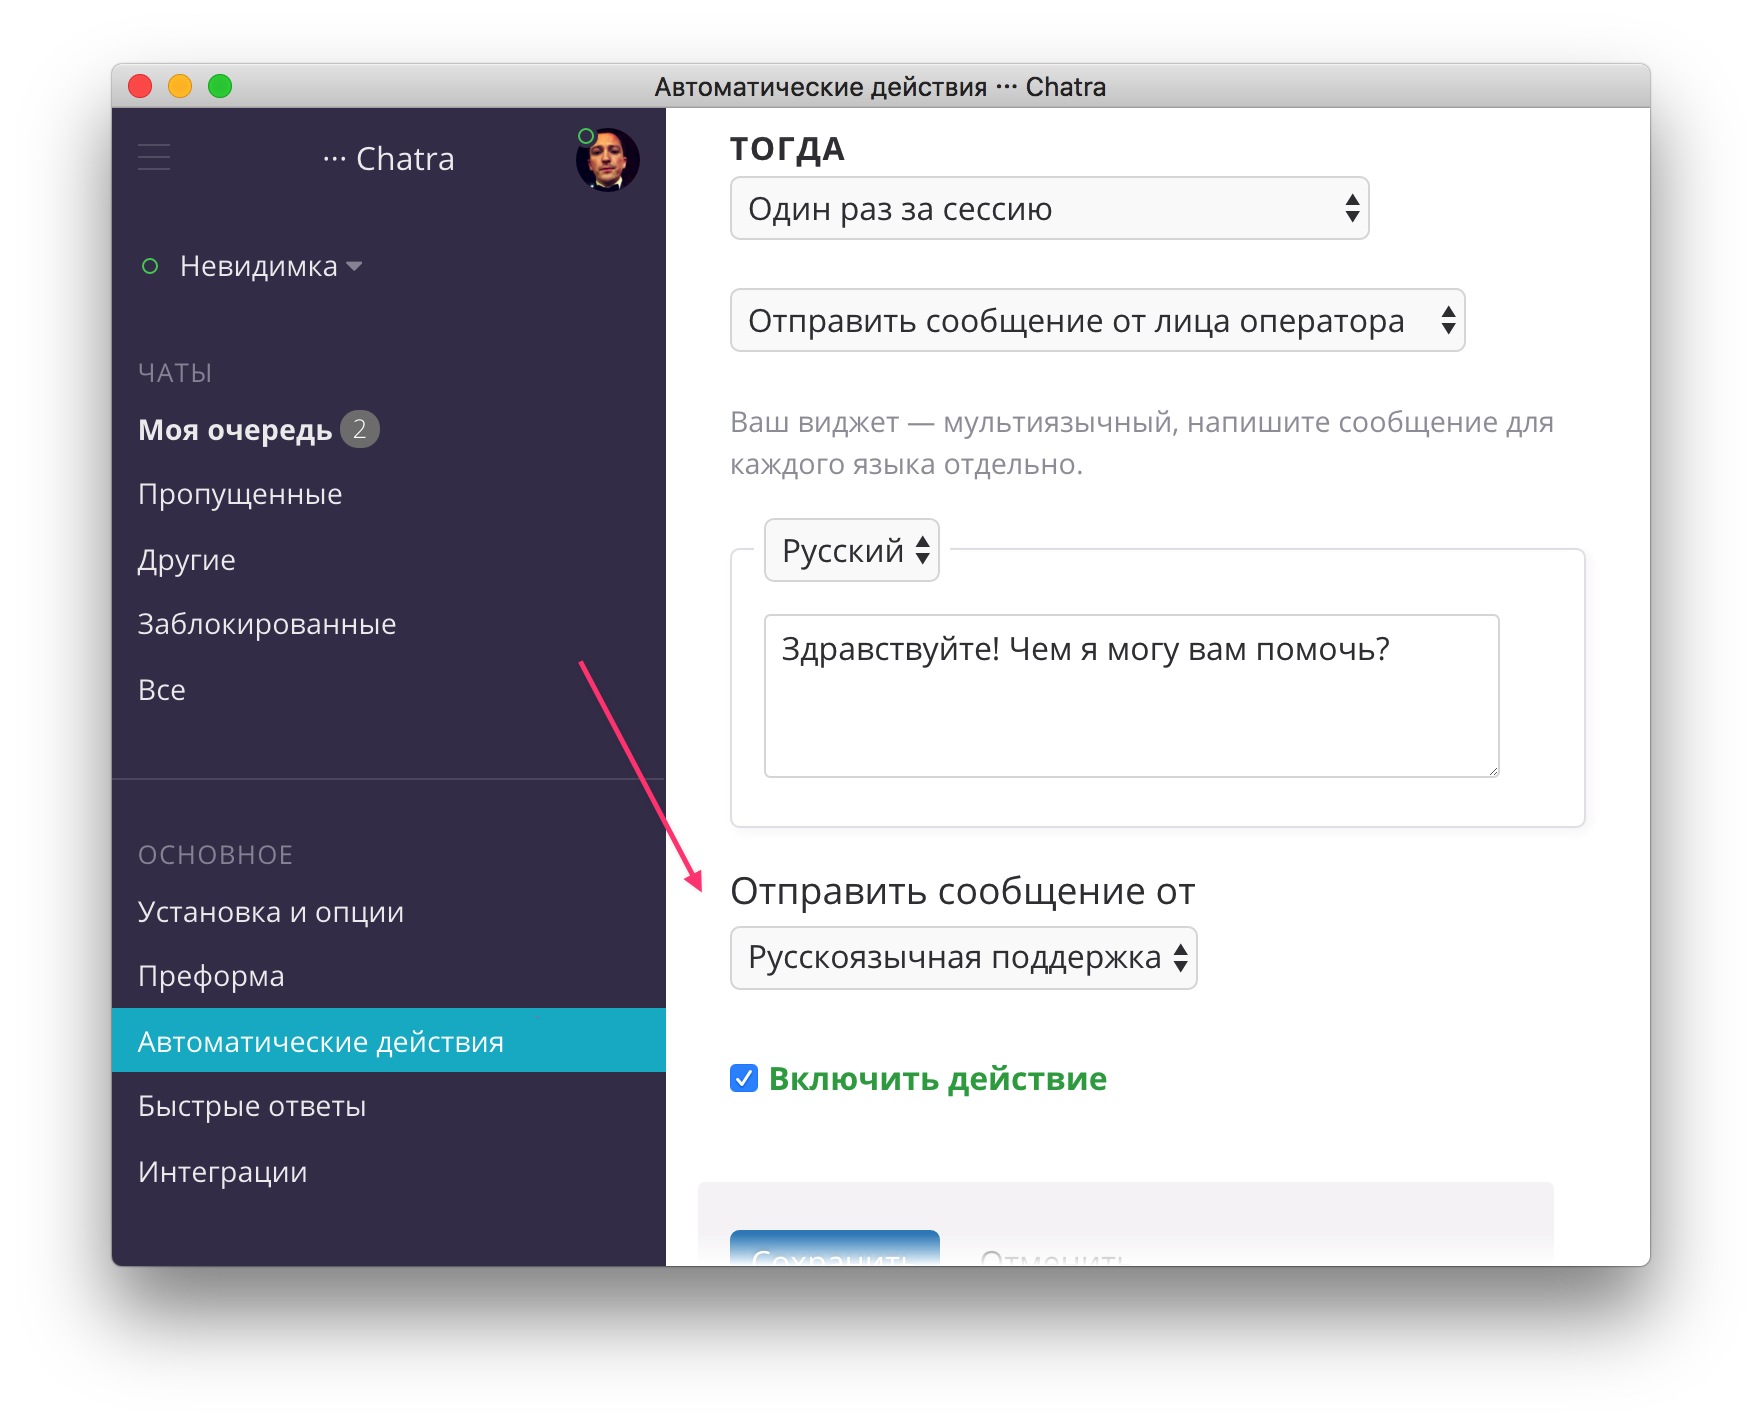Open the Один раз за сессию dropdown

(x=1049, y=209)
